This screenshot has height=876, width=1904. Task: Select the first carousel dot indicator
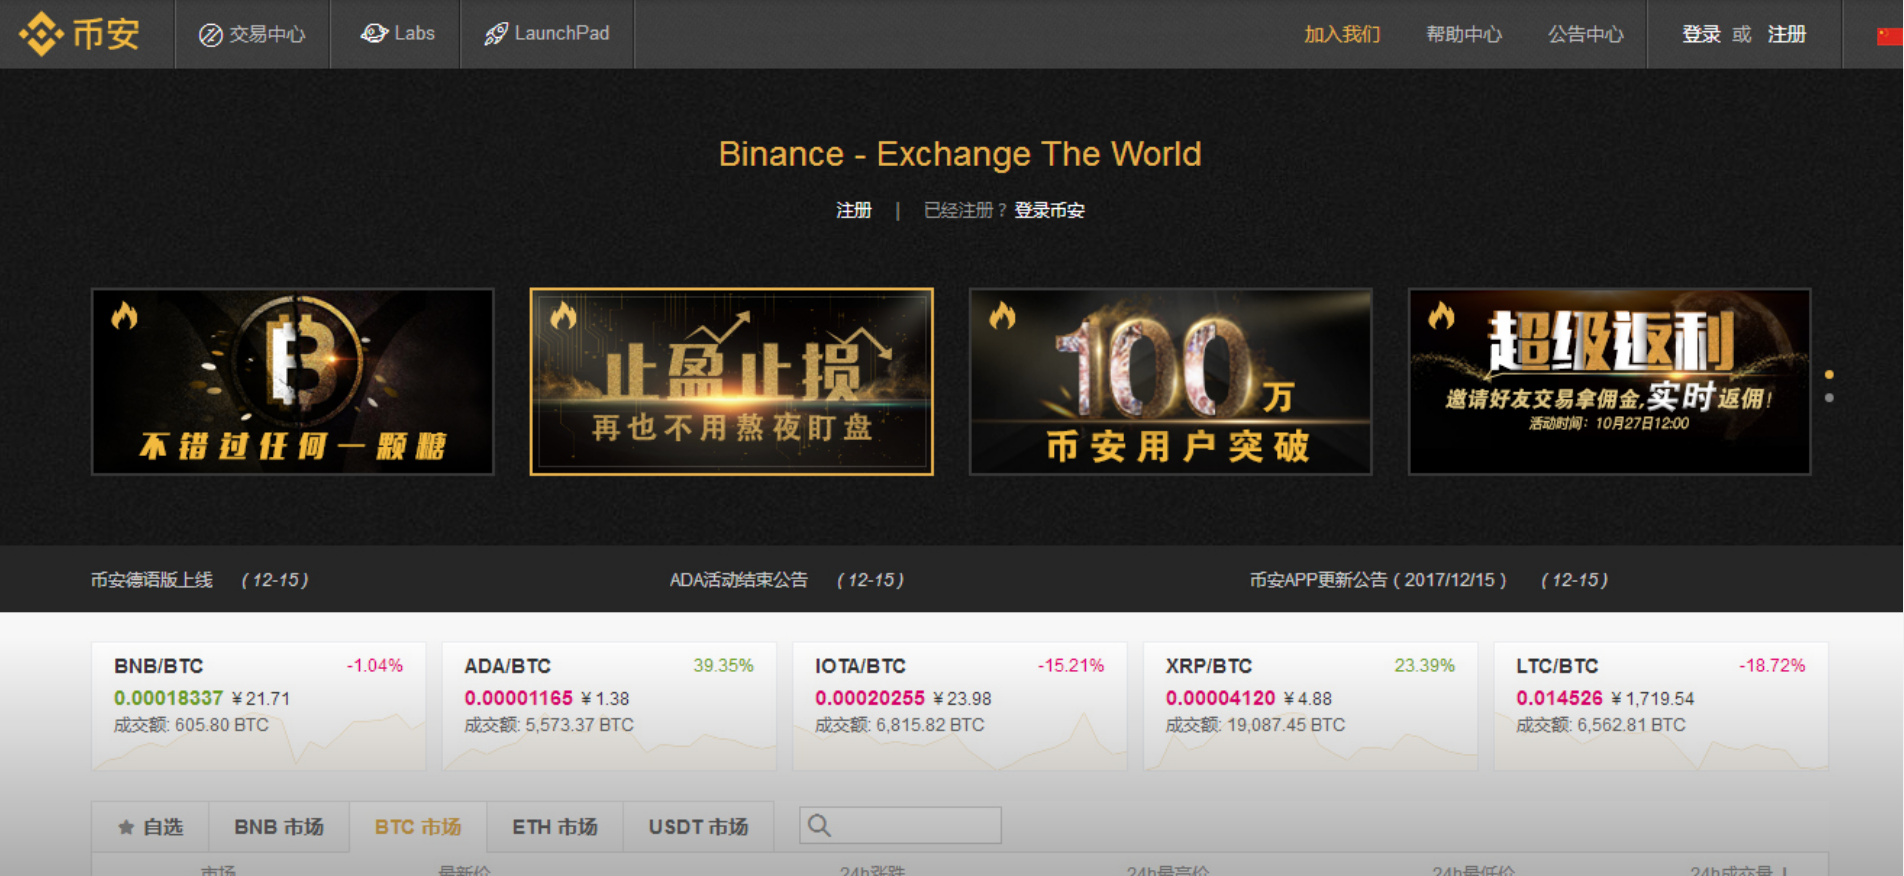click(x=1829, y=375)
